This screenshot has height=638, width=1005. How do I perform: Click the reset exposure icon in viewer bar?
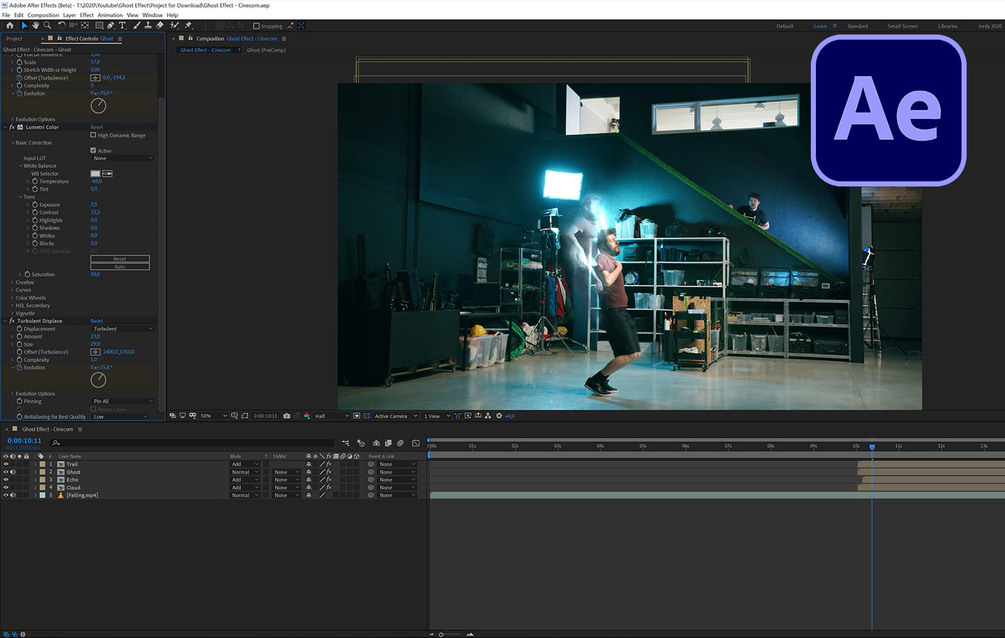(x=499, y=416)
